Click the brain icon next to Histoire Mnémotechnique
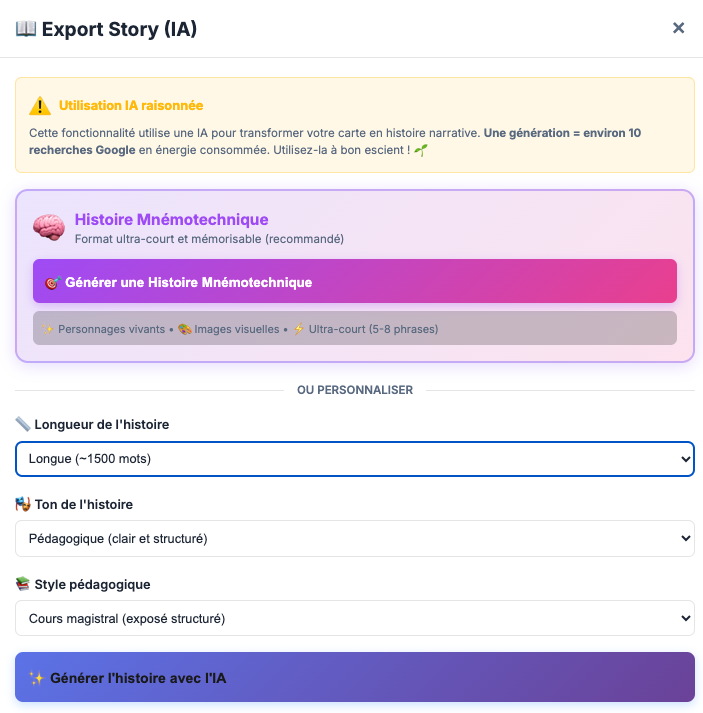The height and width of the screenshot is (713, 703). pos(48,227)
